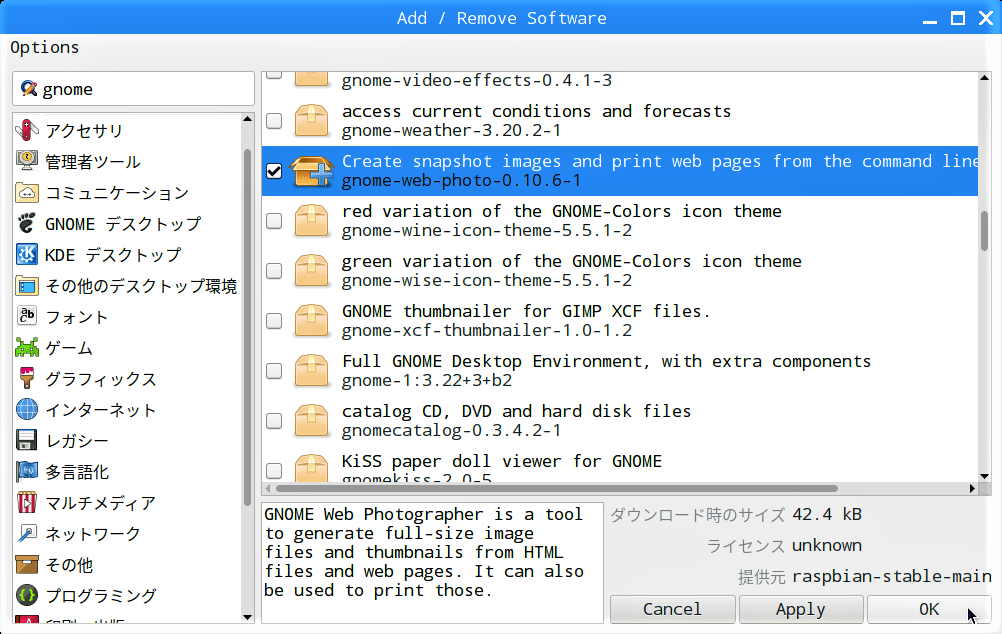This screenshot has width=1002, height=634.
Task: Click the Apply button
Action: 801,609
